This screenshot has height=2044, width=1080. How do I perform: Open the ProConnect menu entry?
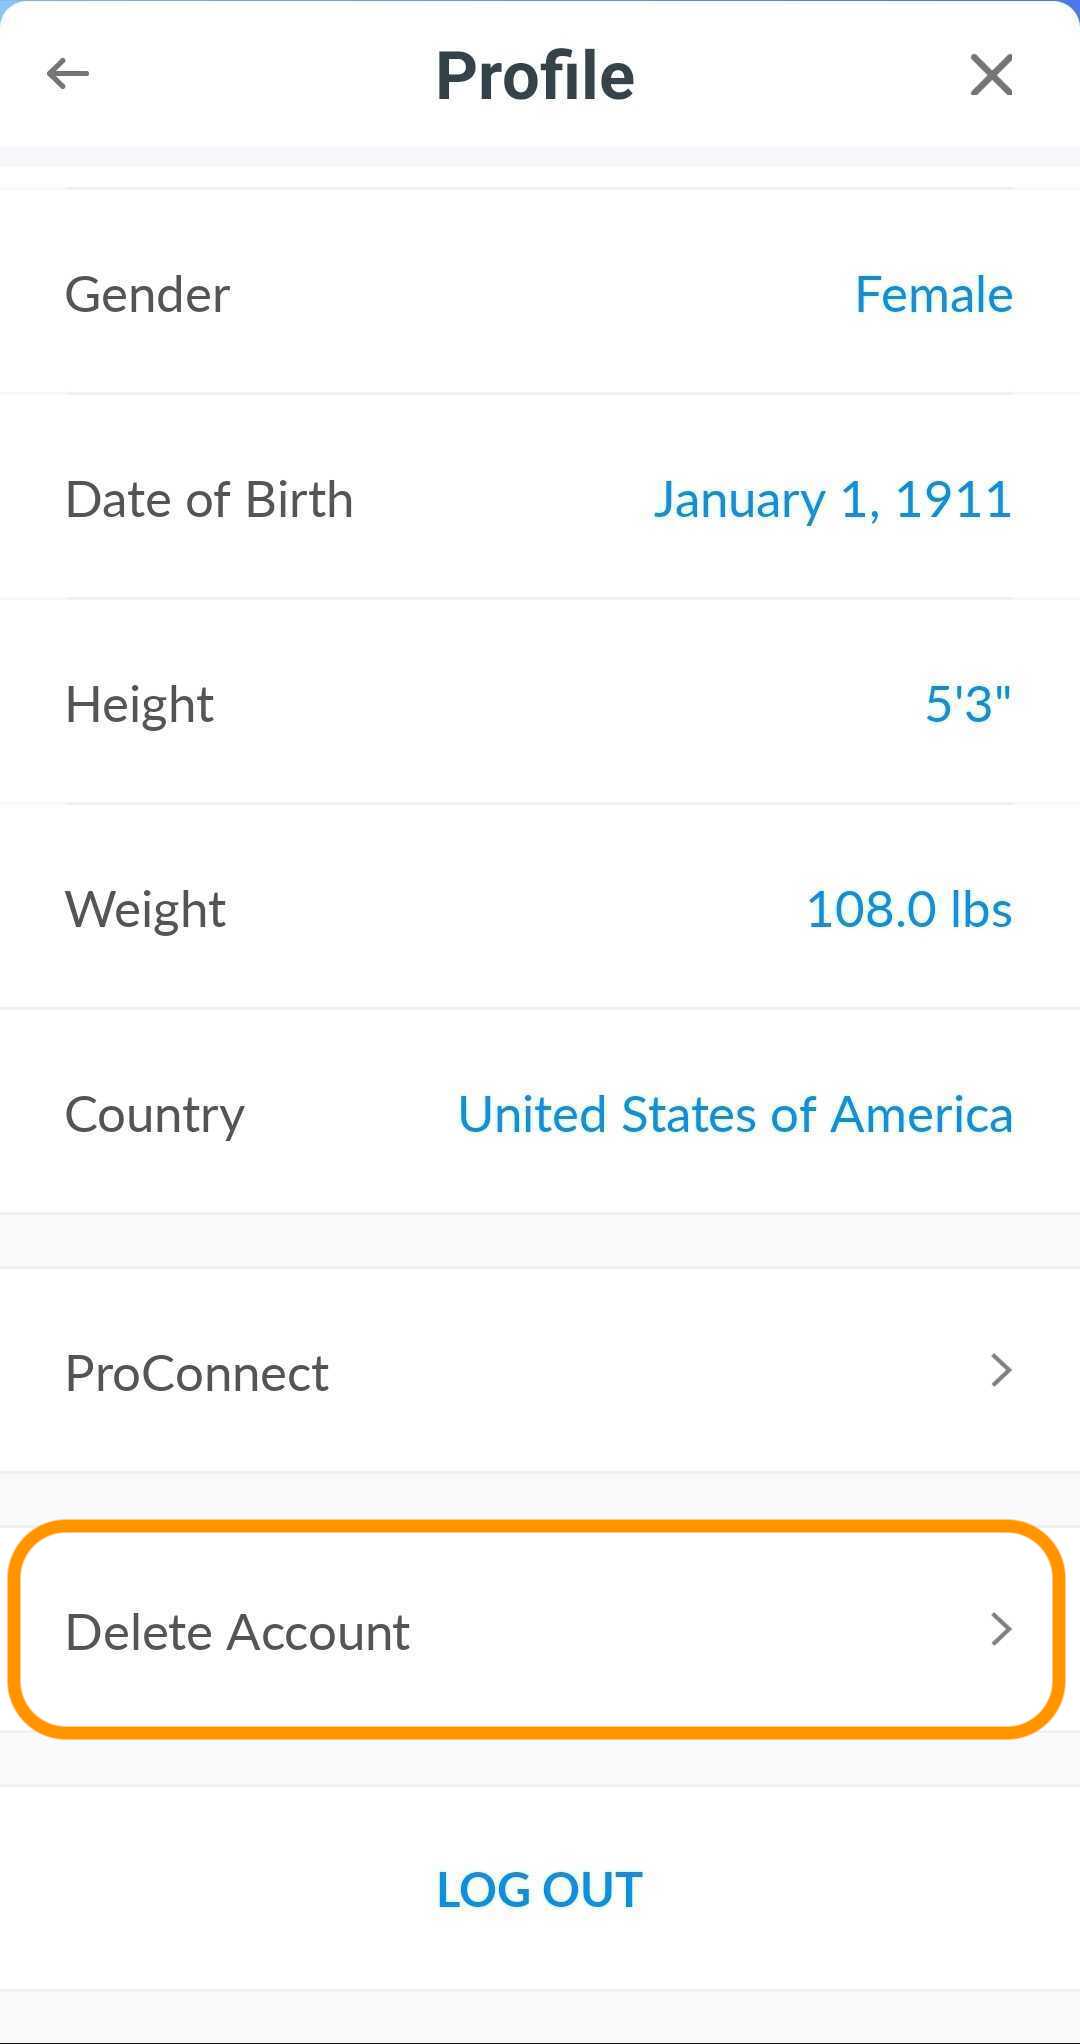pyautogui.click(x=197, y=1373)
